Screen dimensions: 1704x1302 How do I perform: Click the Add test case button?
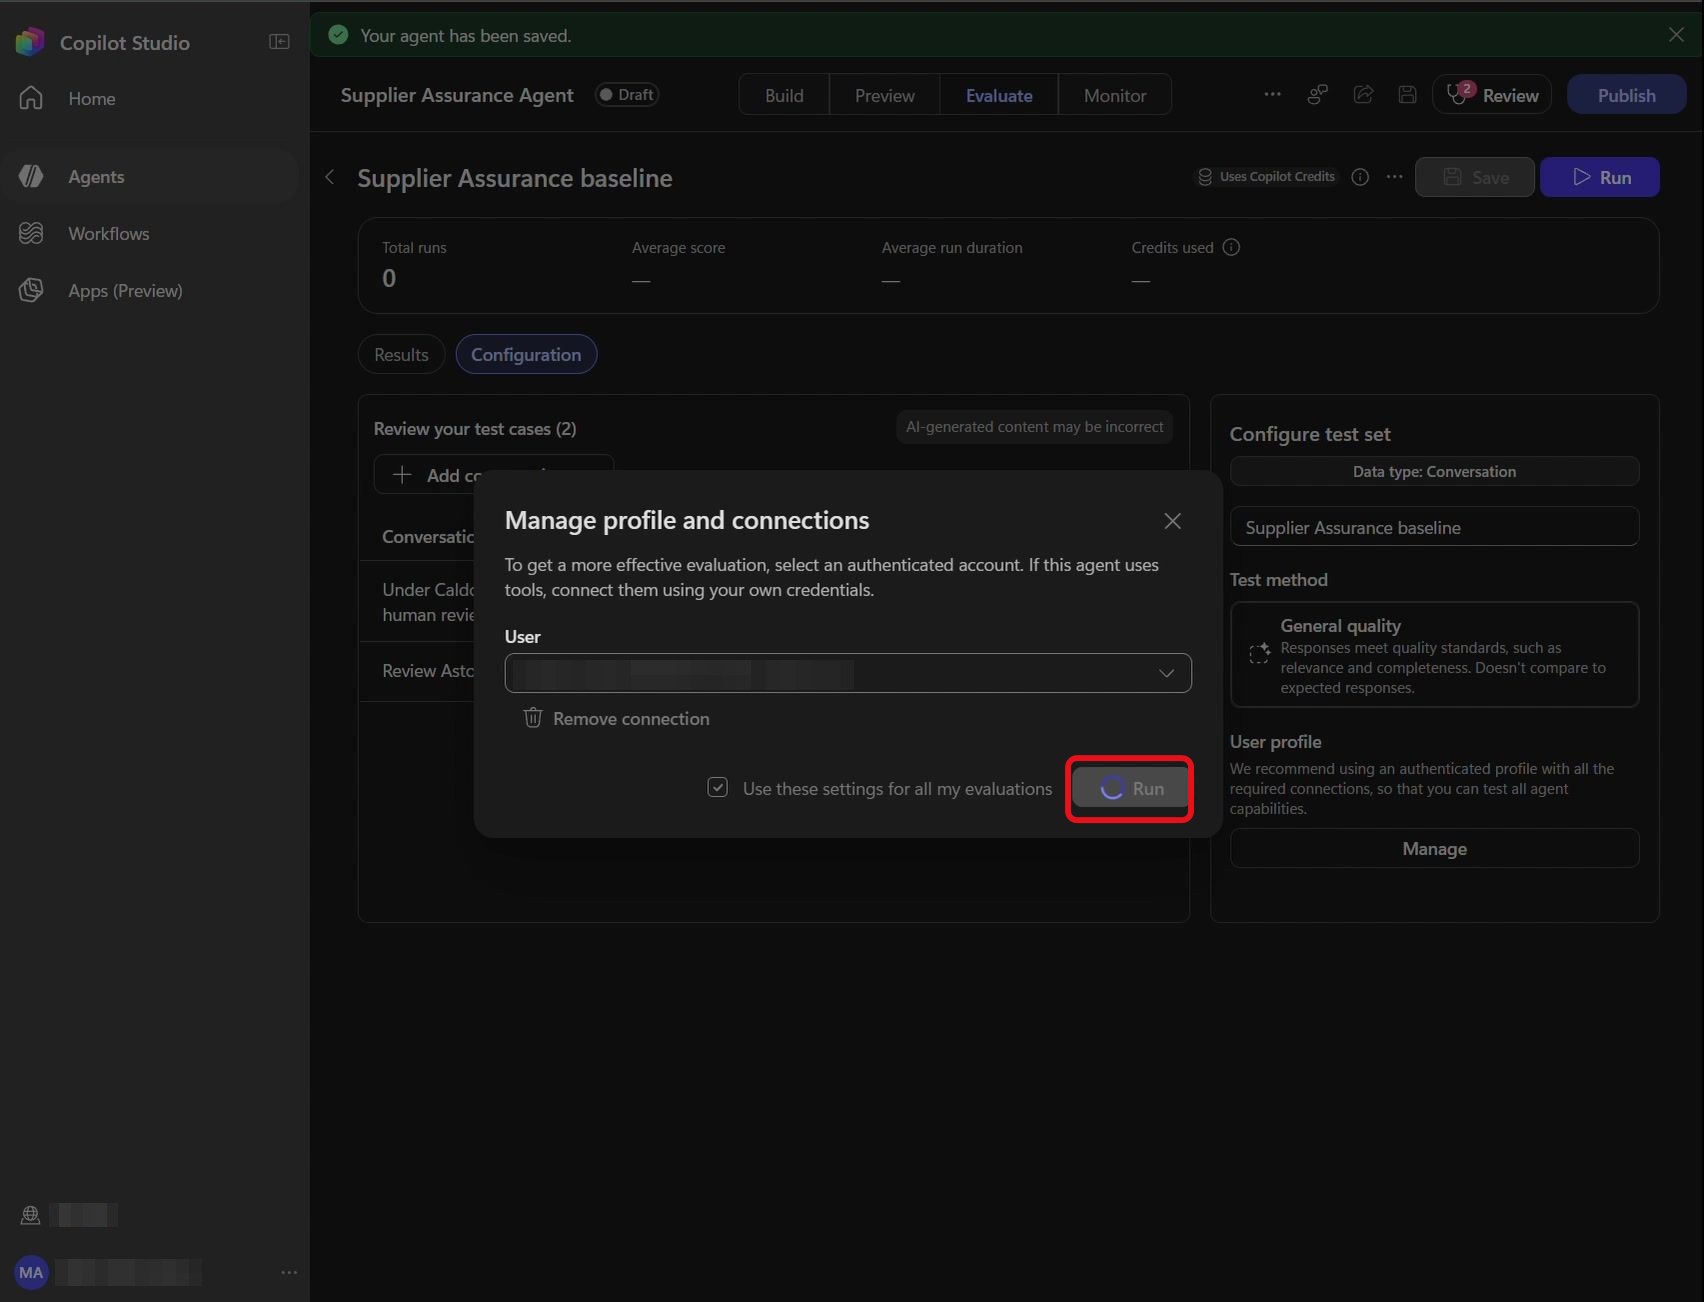coord(493,474)
